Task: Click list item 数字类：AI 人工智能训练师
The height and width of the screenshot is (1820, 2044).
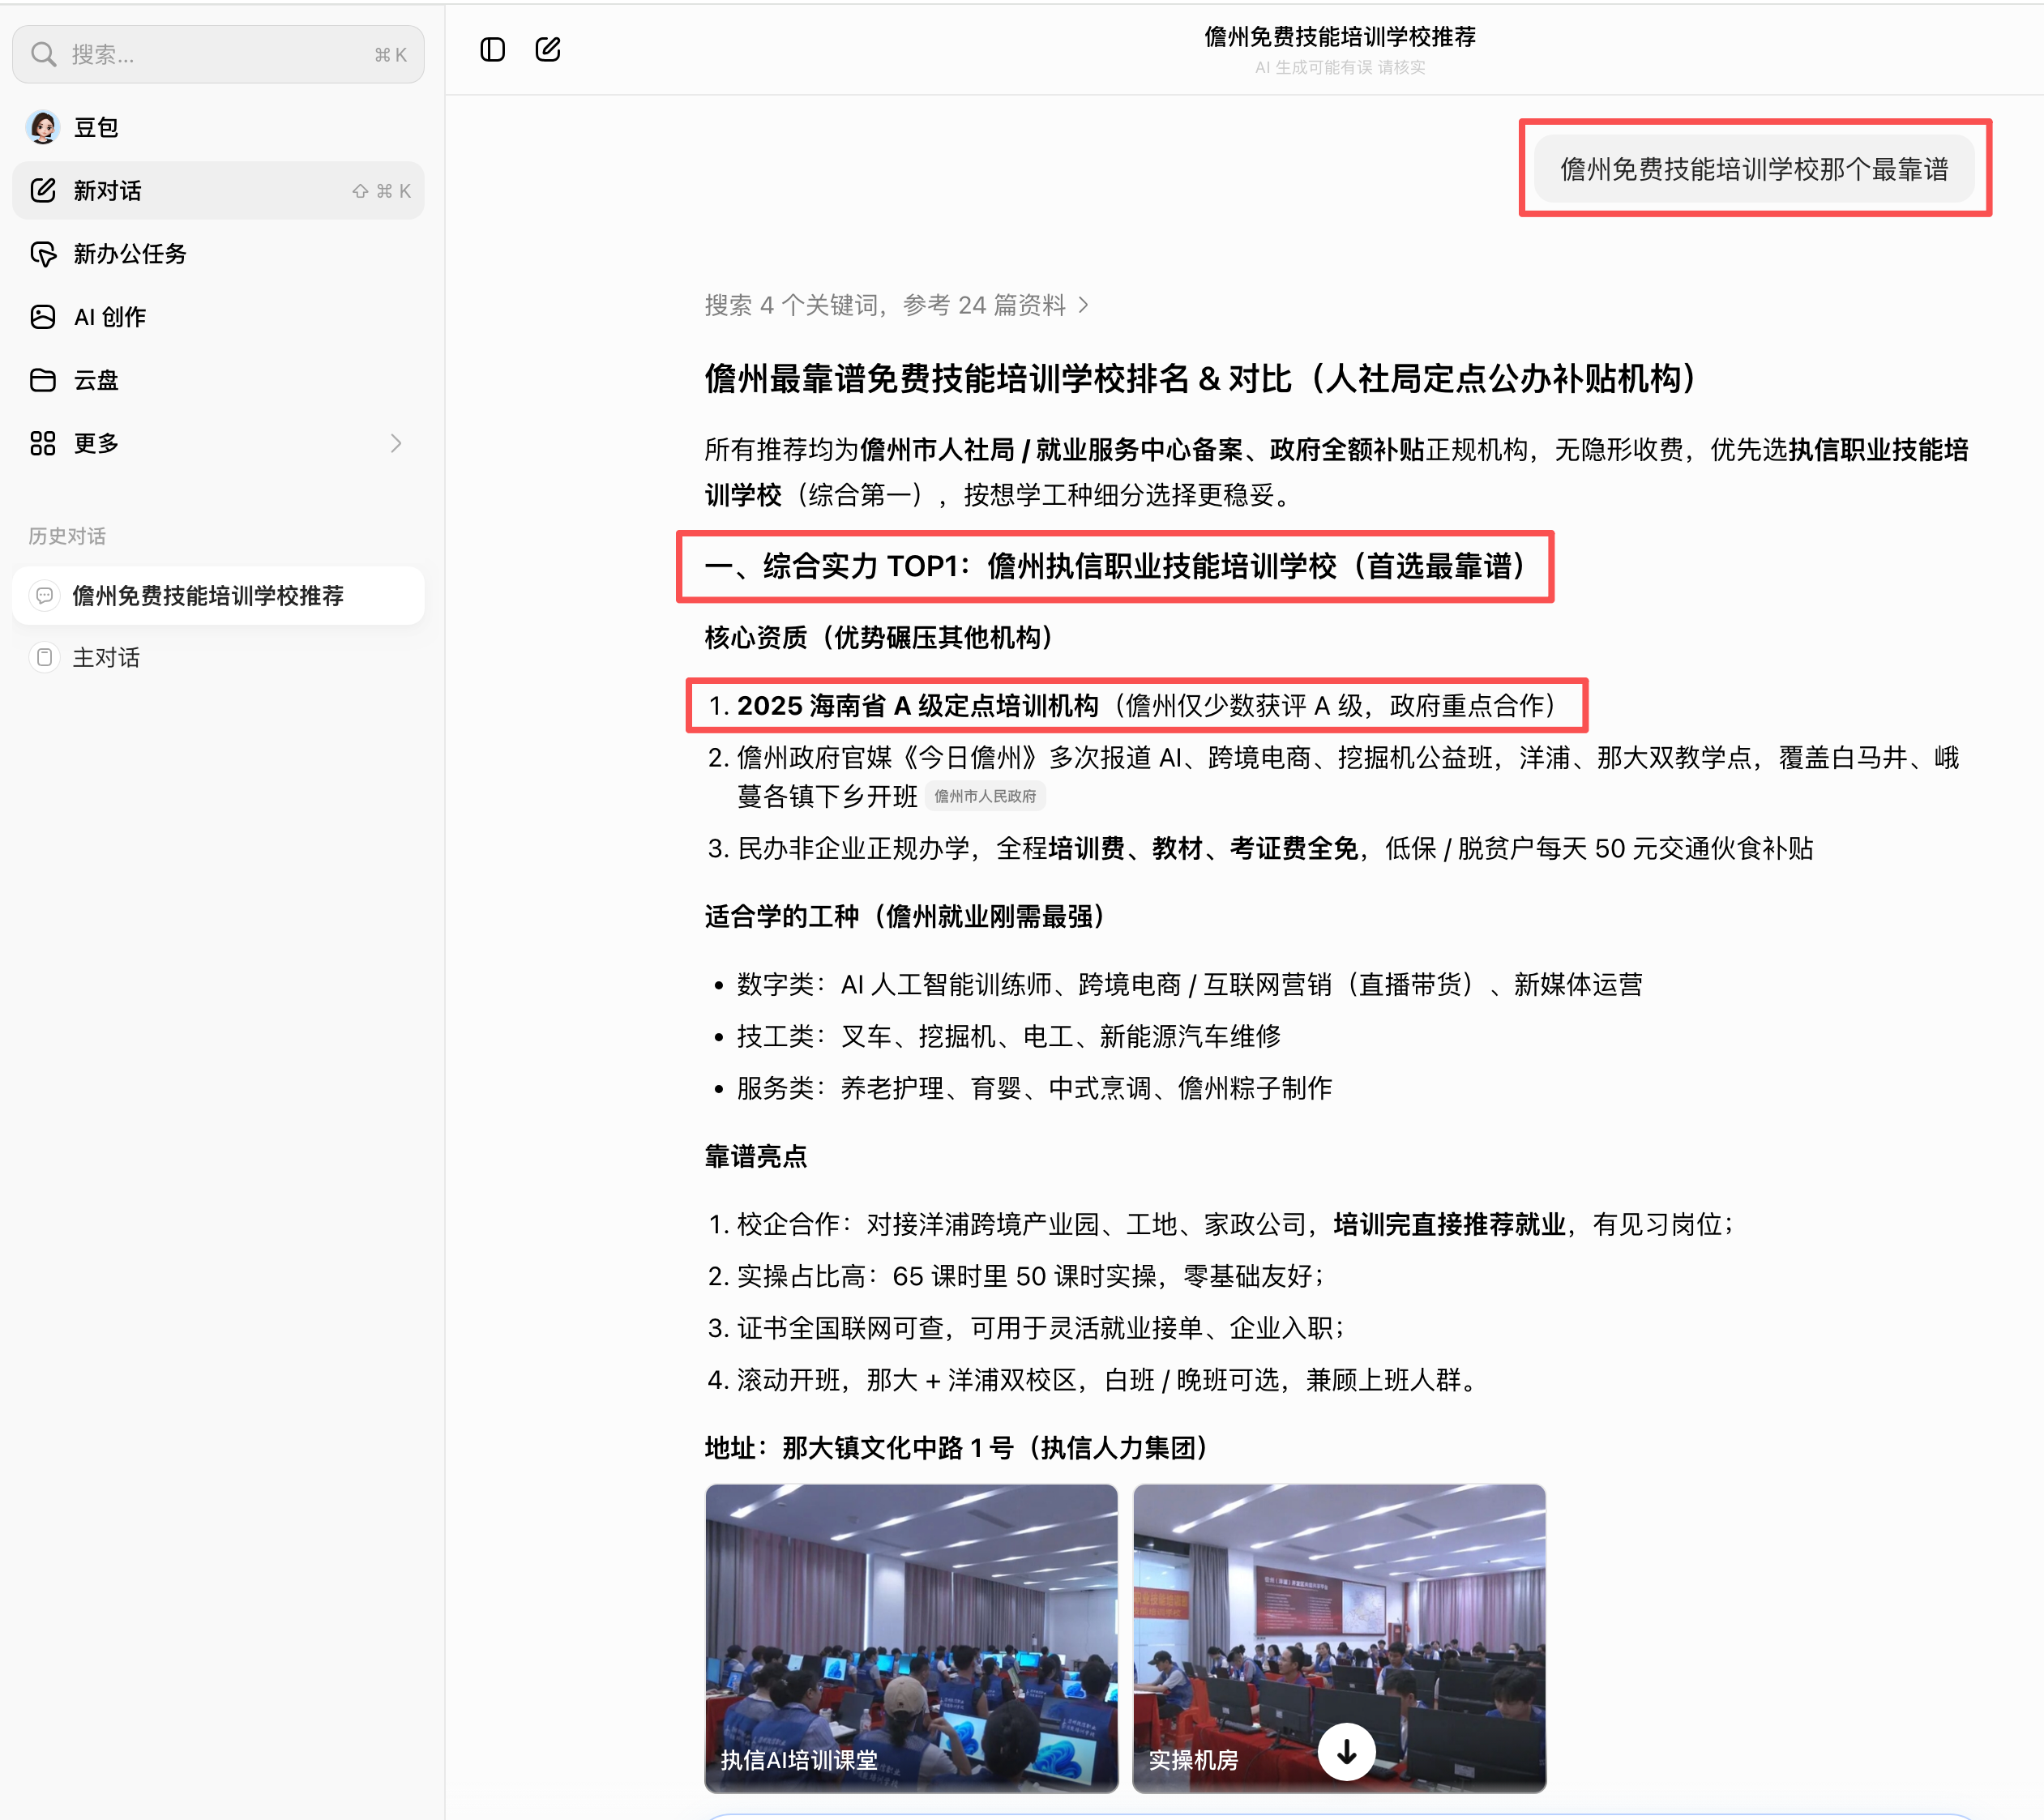Action: pyautogui.click(x=1189, y=984)
